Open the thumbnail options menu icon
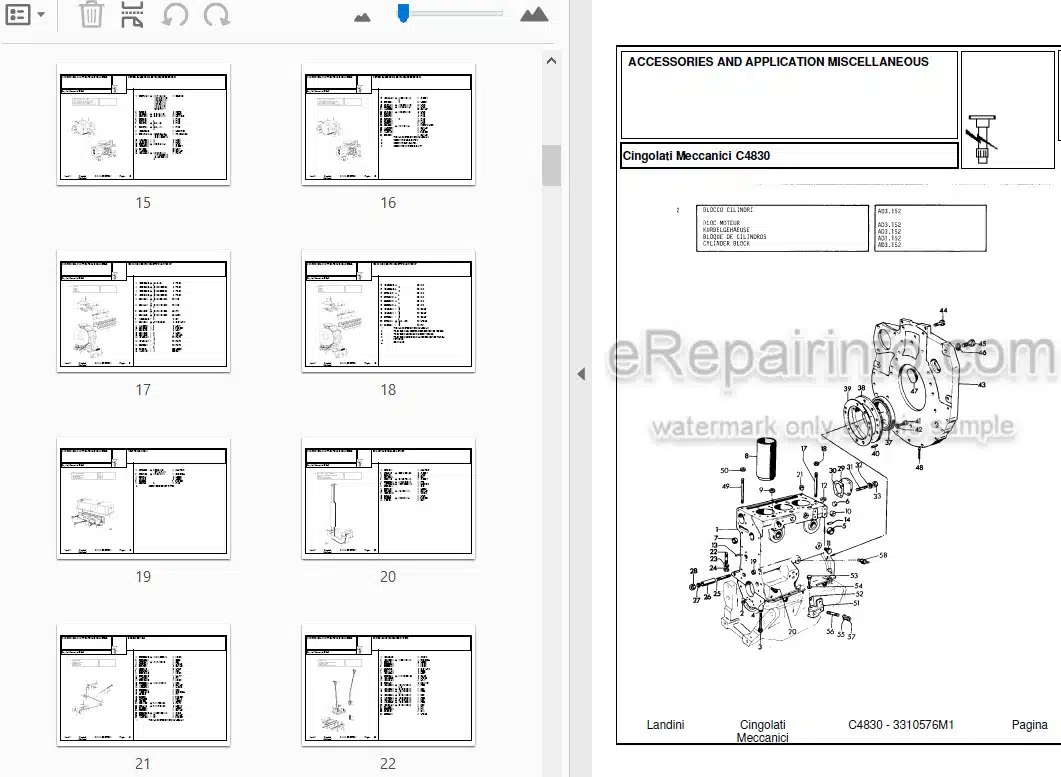 [x=18, y=14]
